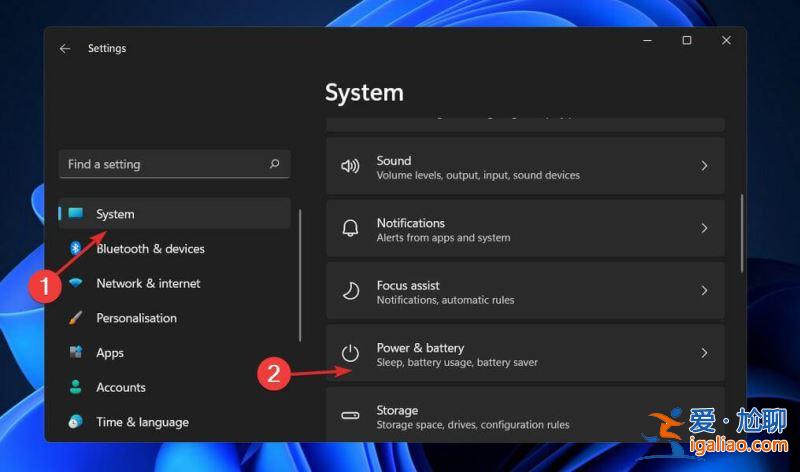Select System in the sidebar

click(x=174, y=213)
